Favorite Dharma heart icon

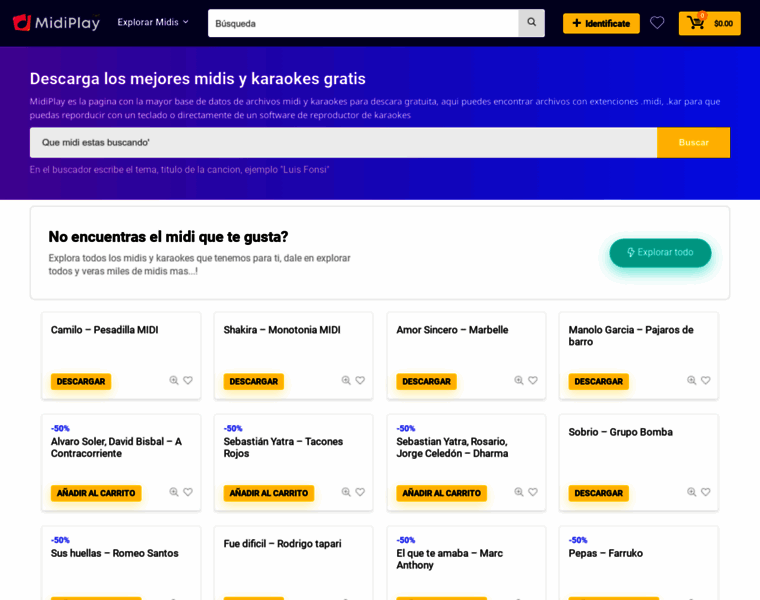point(533,492)
